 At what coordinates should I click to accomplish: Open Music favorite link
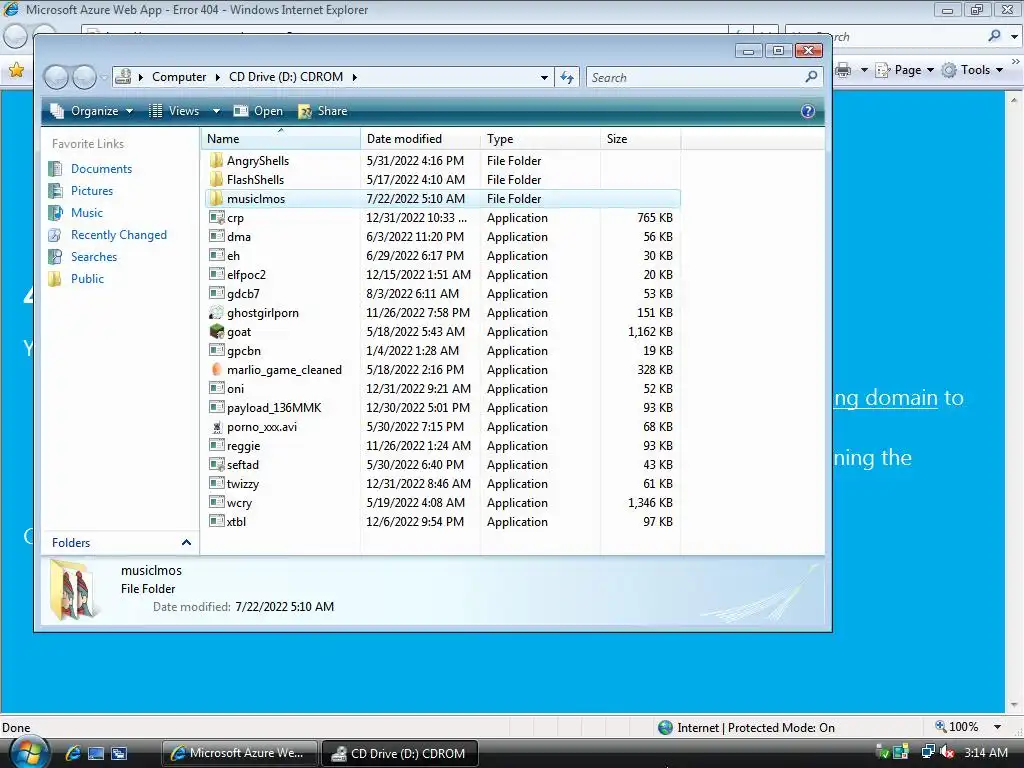[x=87, y=213]
